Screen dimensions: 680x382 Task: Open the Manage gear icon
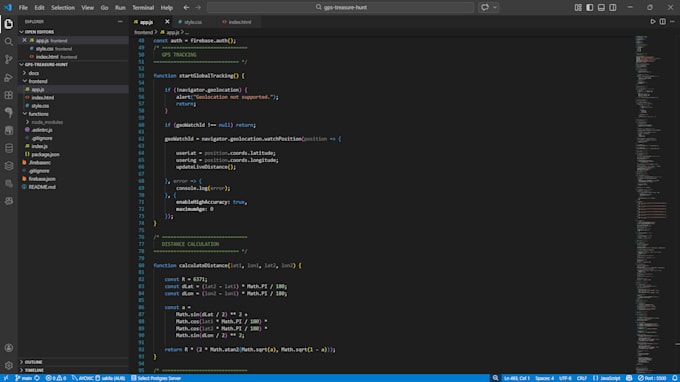point(9,366)
